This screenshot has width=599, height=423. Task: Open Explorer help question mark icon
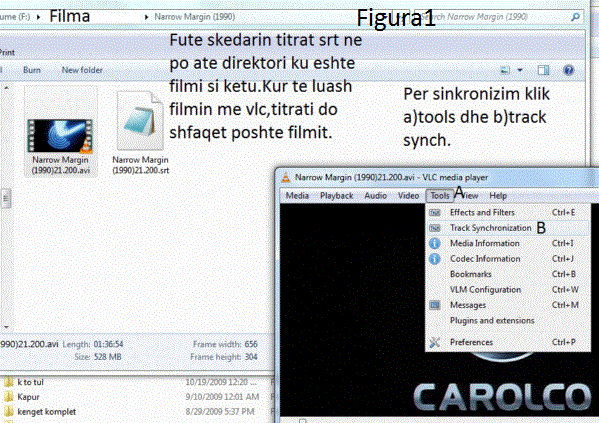click(x=568, y=70)
